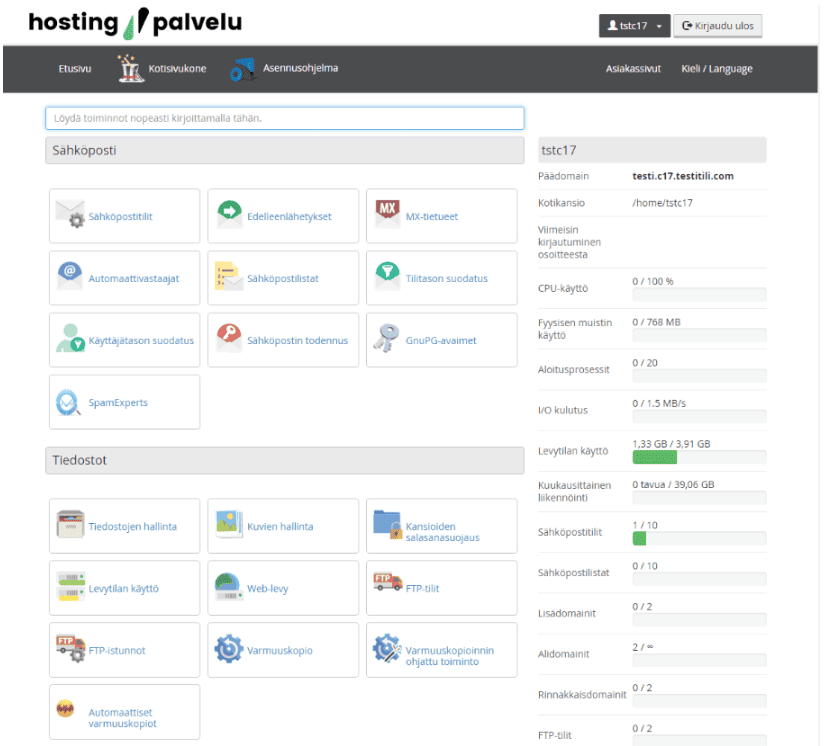Focus the quick function search field

285,118
